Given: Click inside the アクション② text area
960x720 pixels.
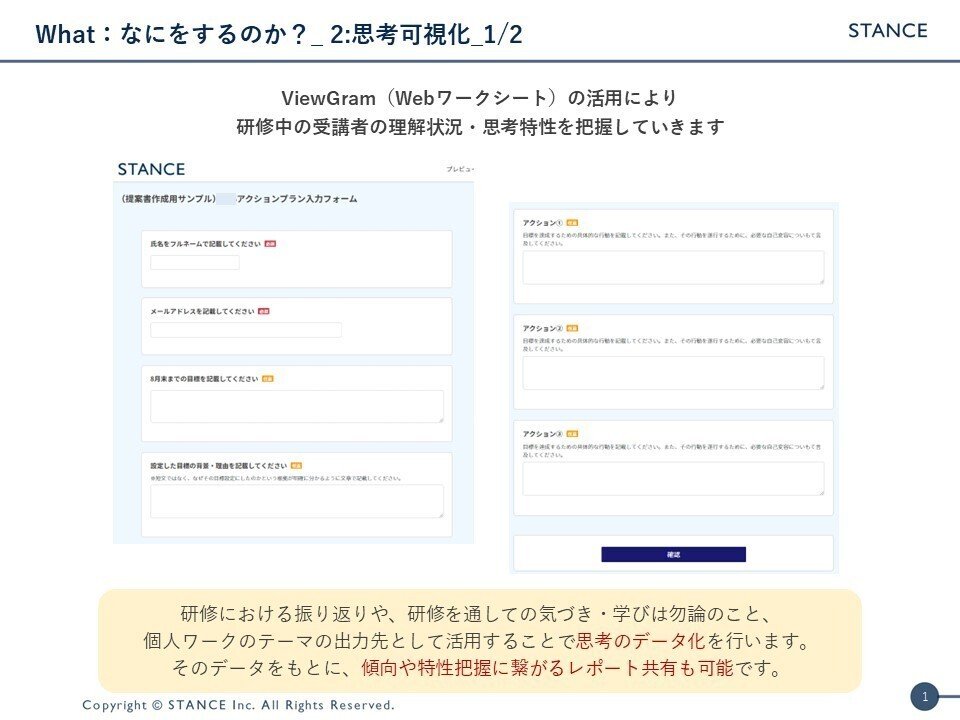Looking at the screenshot, I should click(673, 372).
